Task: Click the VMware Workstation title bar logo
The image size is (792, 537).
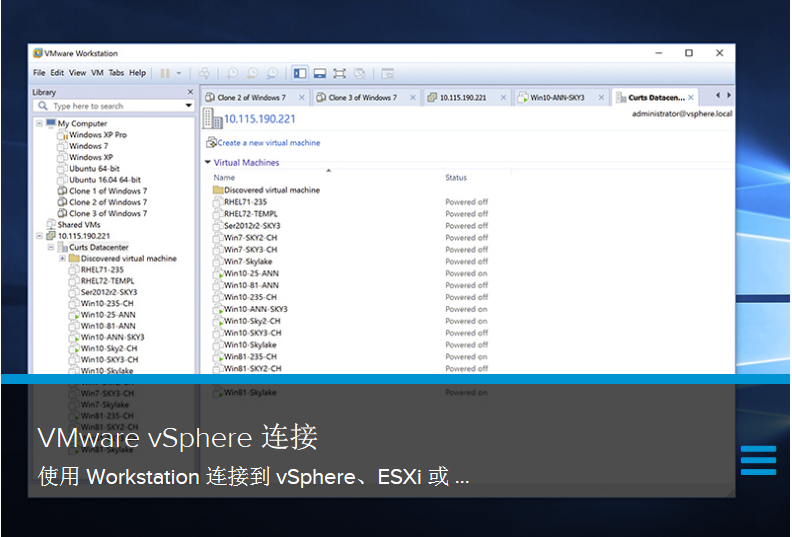Action: [x=37, y=53]
